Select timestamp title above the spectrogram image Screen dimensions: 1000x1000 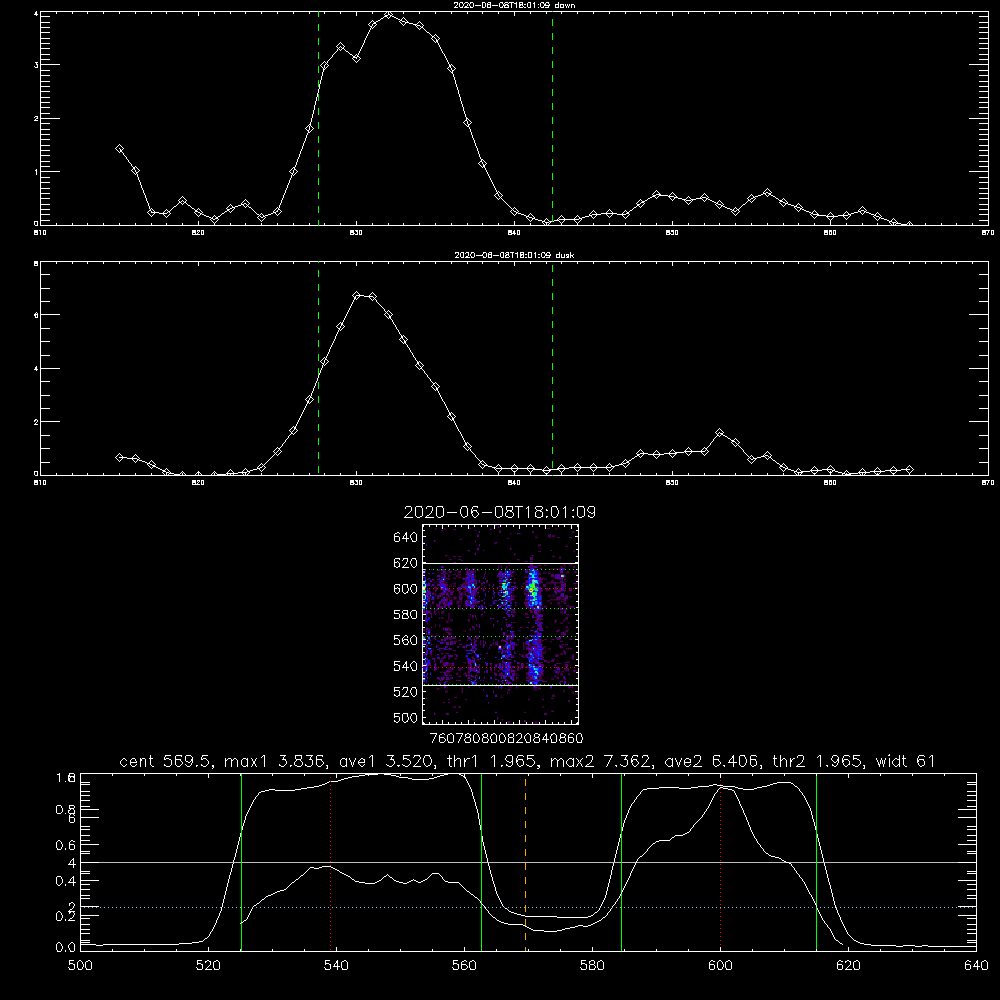[x=500, y=512]
